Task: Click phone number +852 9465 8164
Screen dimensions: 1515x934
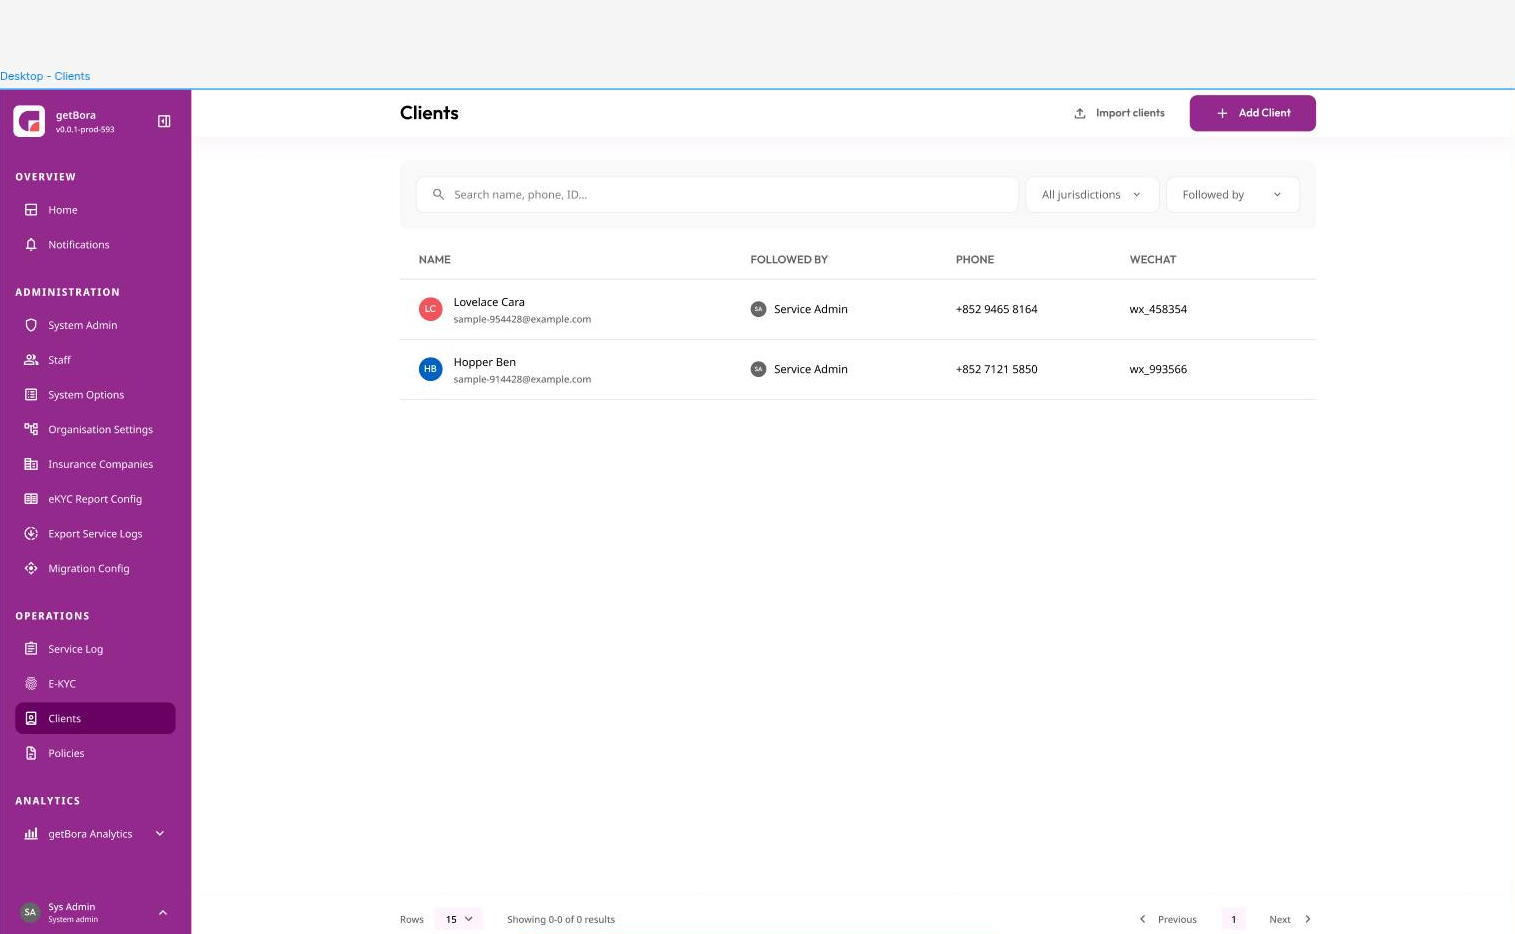Action: point(996,309)
